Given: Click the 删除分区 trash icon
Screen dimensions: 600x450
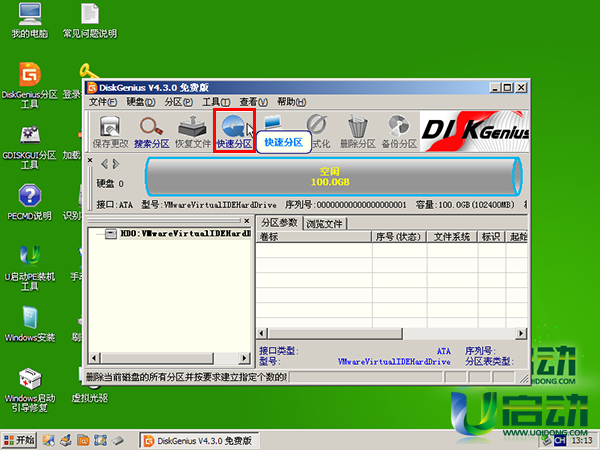Looking at the screenshot, I should tap(358, 132).
